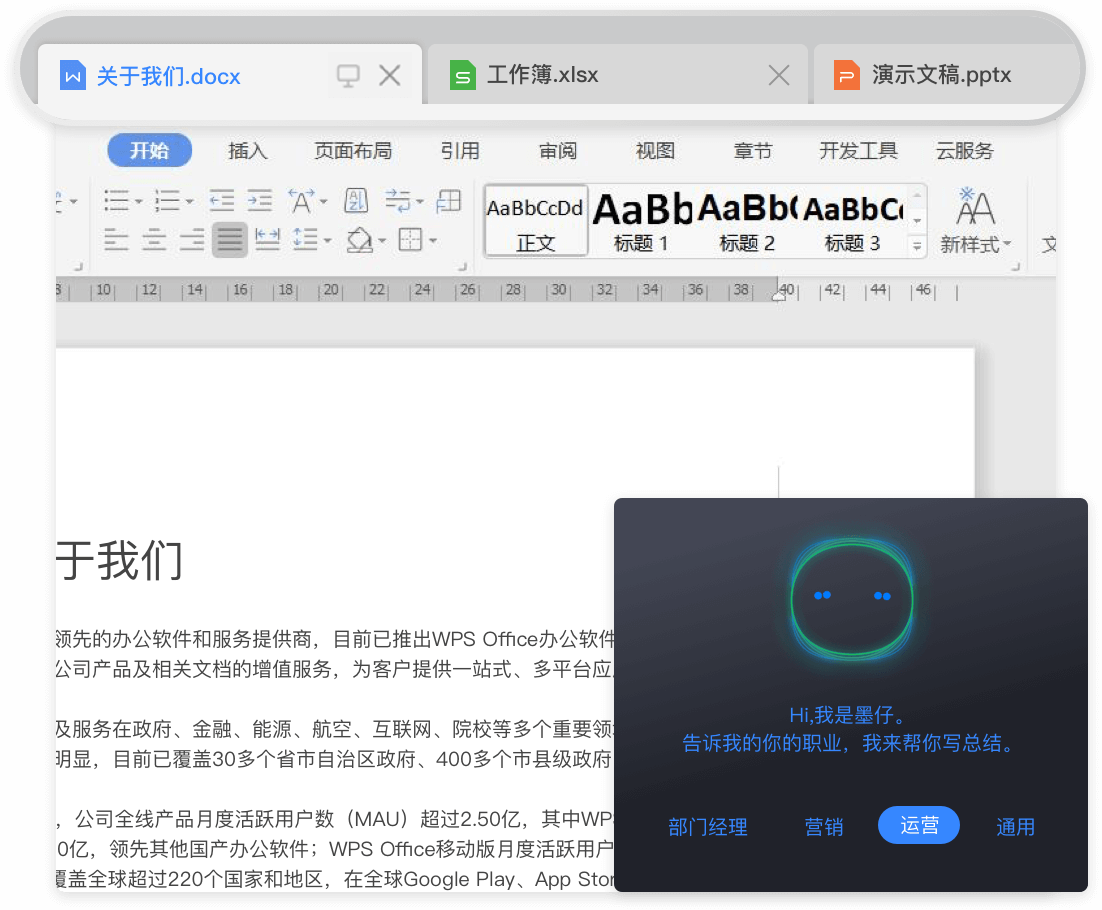Close the 关于我们.docx tab
The image size is (1102, 910).
coord(389,75)
